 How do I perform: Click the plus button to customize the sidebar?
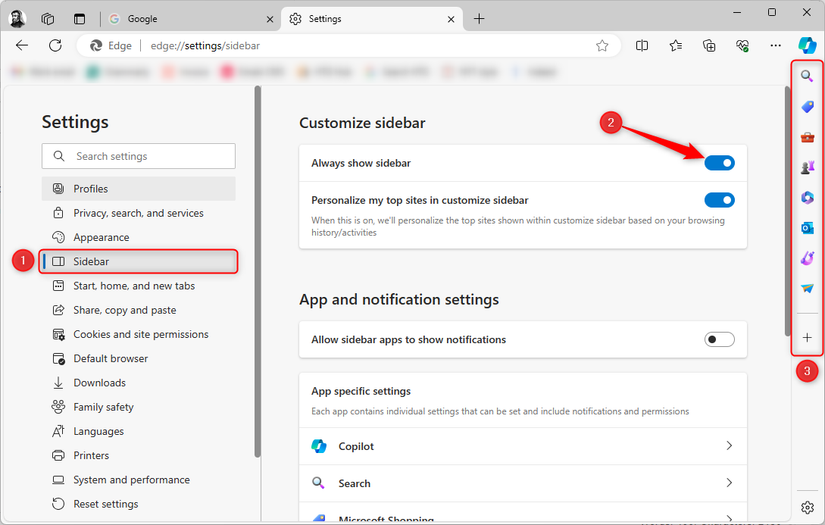point(807,338)
